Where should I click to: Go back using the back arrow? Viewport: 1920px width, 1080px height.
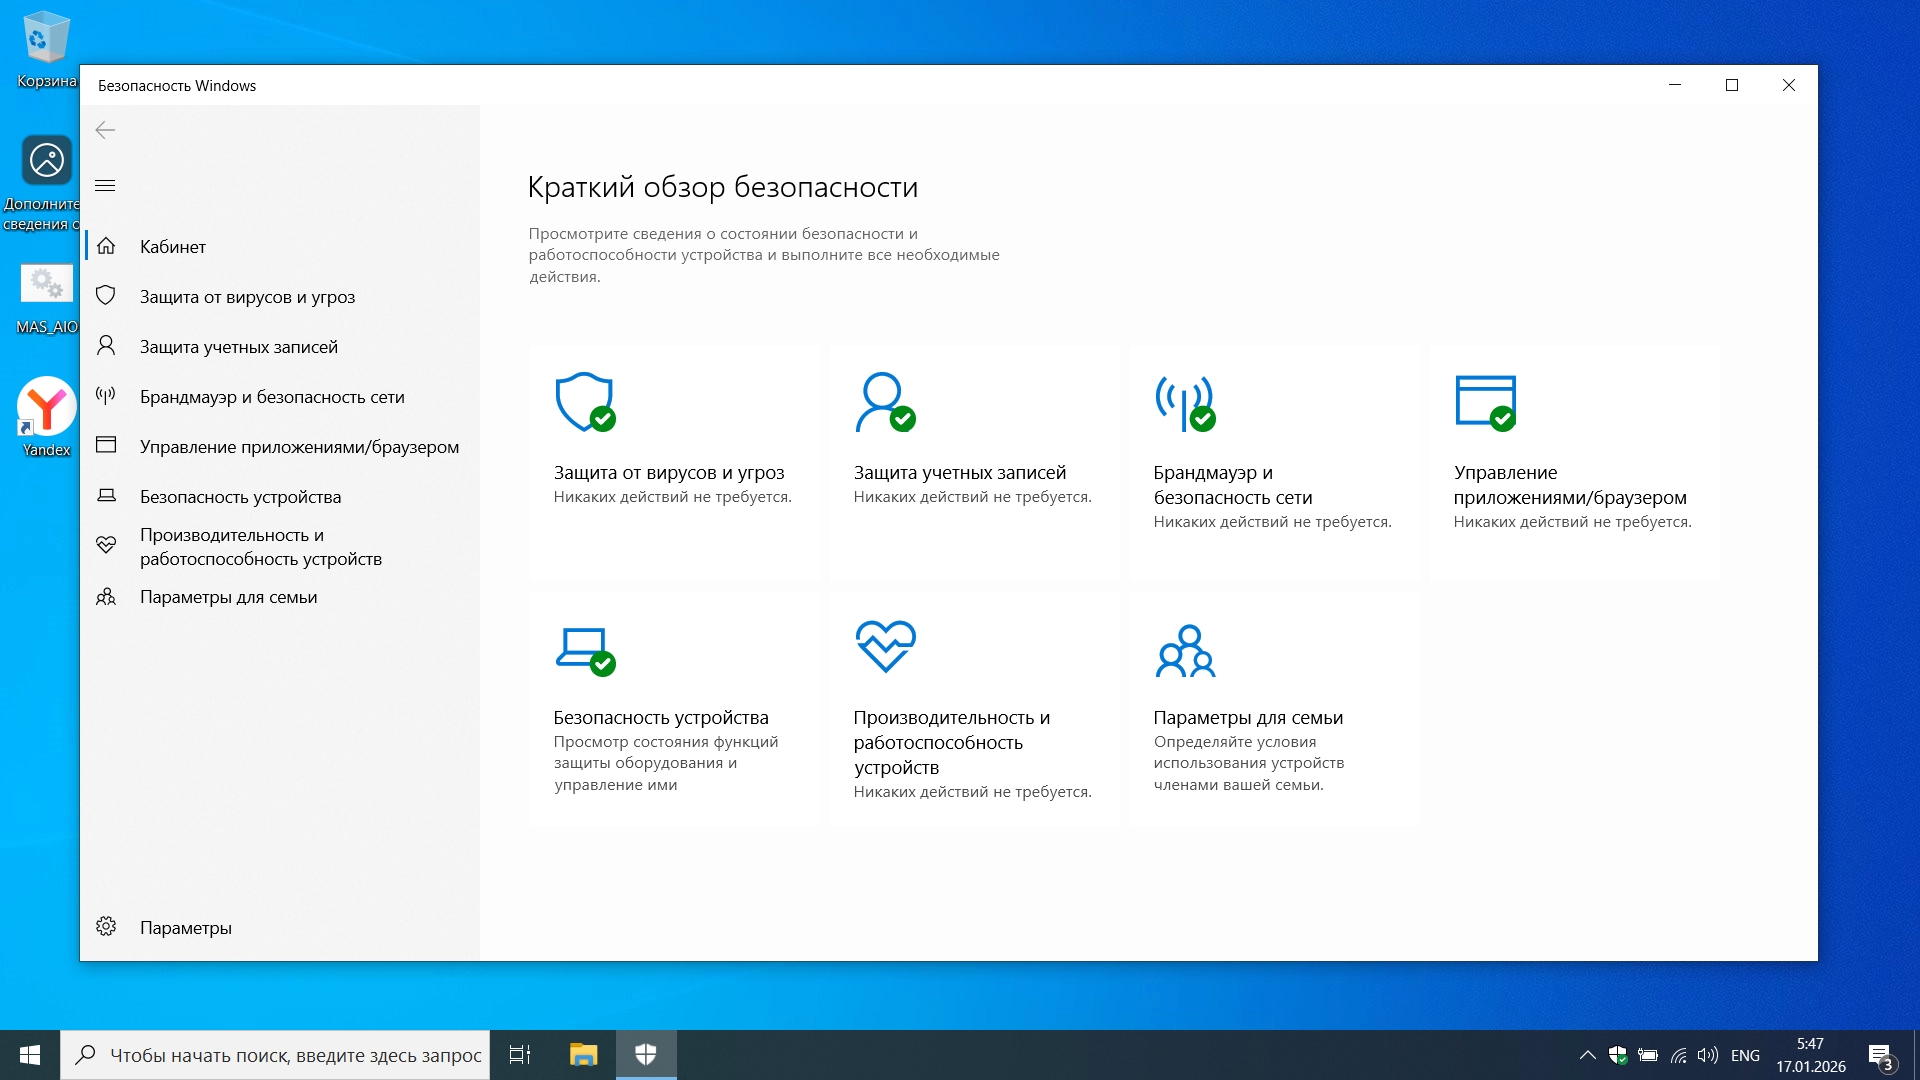coord(105,130)
